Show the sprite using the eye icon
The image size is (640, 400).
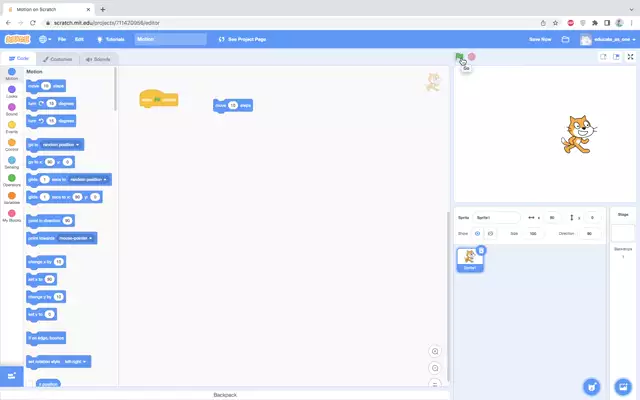(x=477, y=233)
